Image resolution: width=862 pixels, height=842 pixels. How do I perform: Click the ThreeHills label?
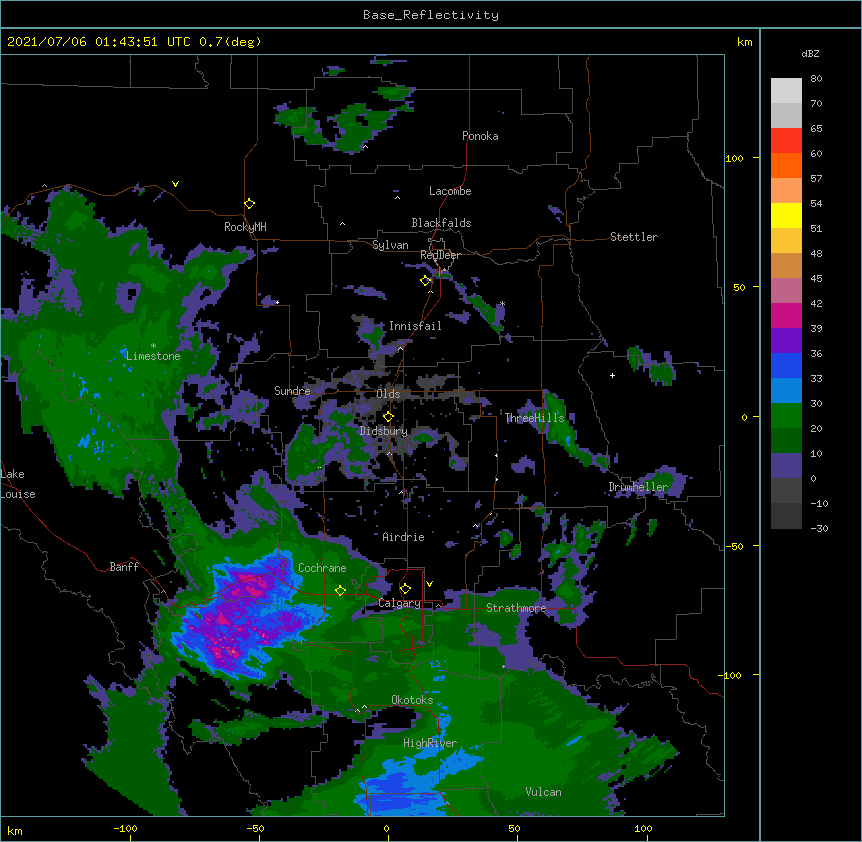[x=535, y=418]
